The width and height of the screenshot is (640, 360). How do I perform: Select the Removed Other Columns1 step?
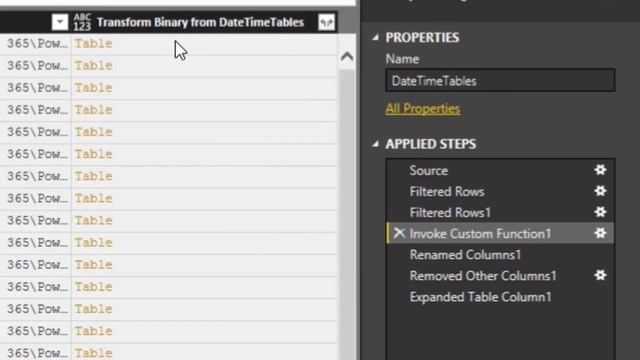tap(500, 276)
